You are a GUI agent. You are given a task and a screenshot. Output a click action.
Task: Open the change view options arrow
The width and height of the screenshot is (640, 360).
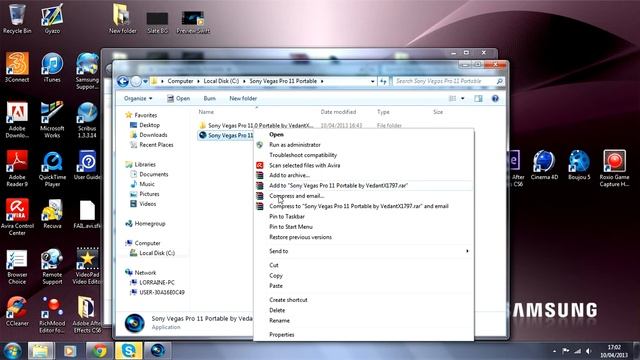coord(462,98)
